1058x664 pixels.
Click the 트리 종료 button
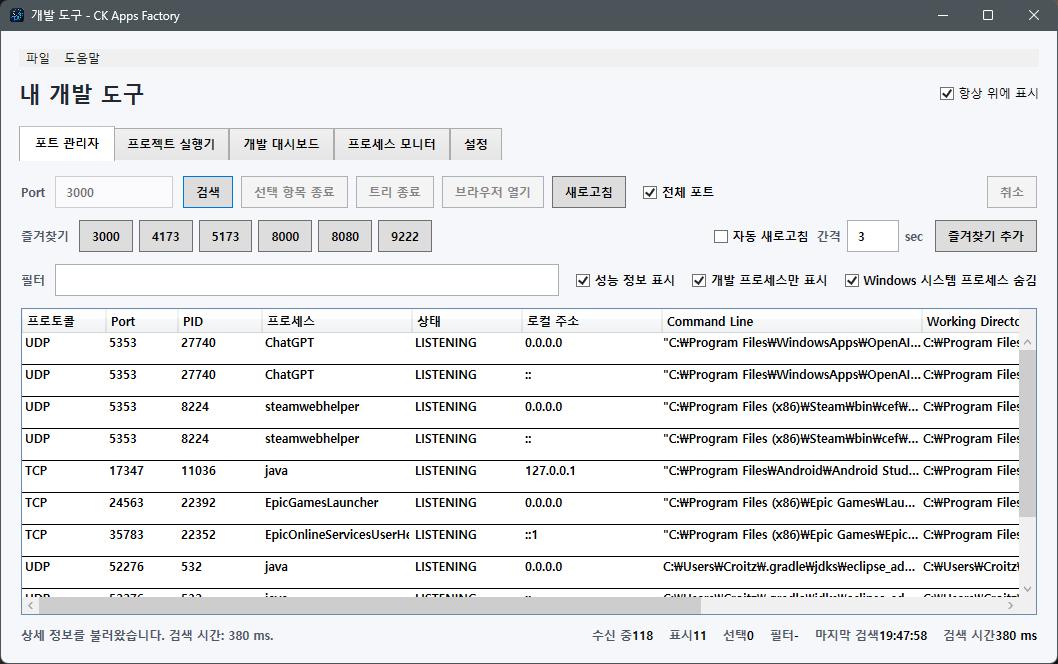click(x=395, y=192)
